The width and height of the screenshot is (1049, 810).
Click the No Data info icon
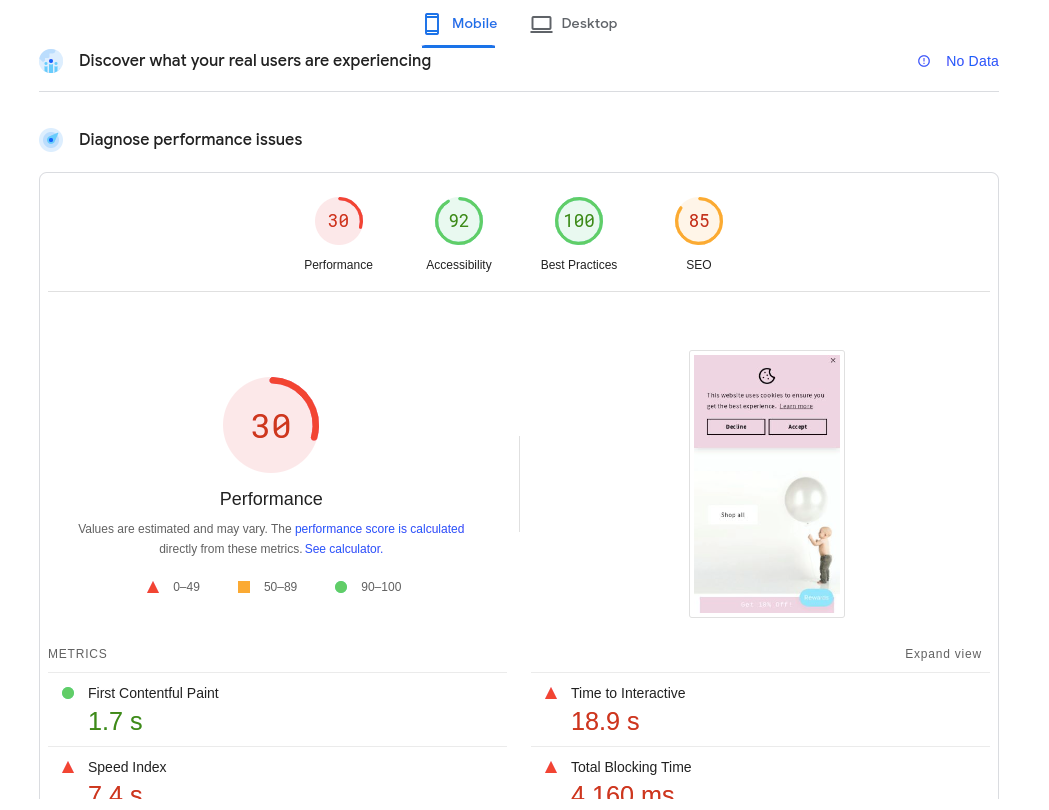pos(924,61)
